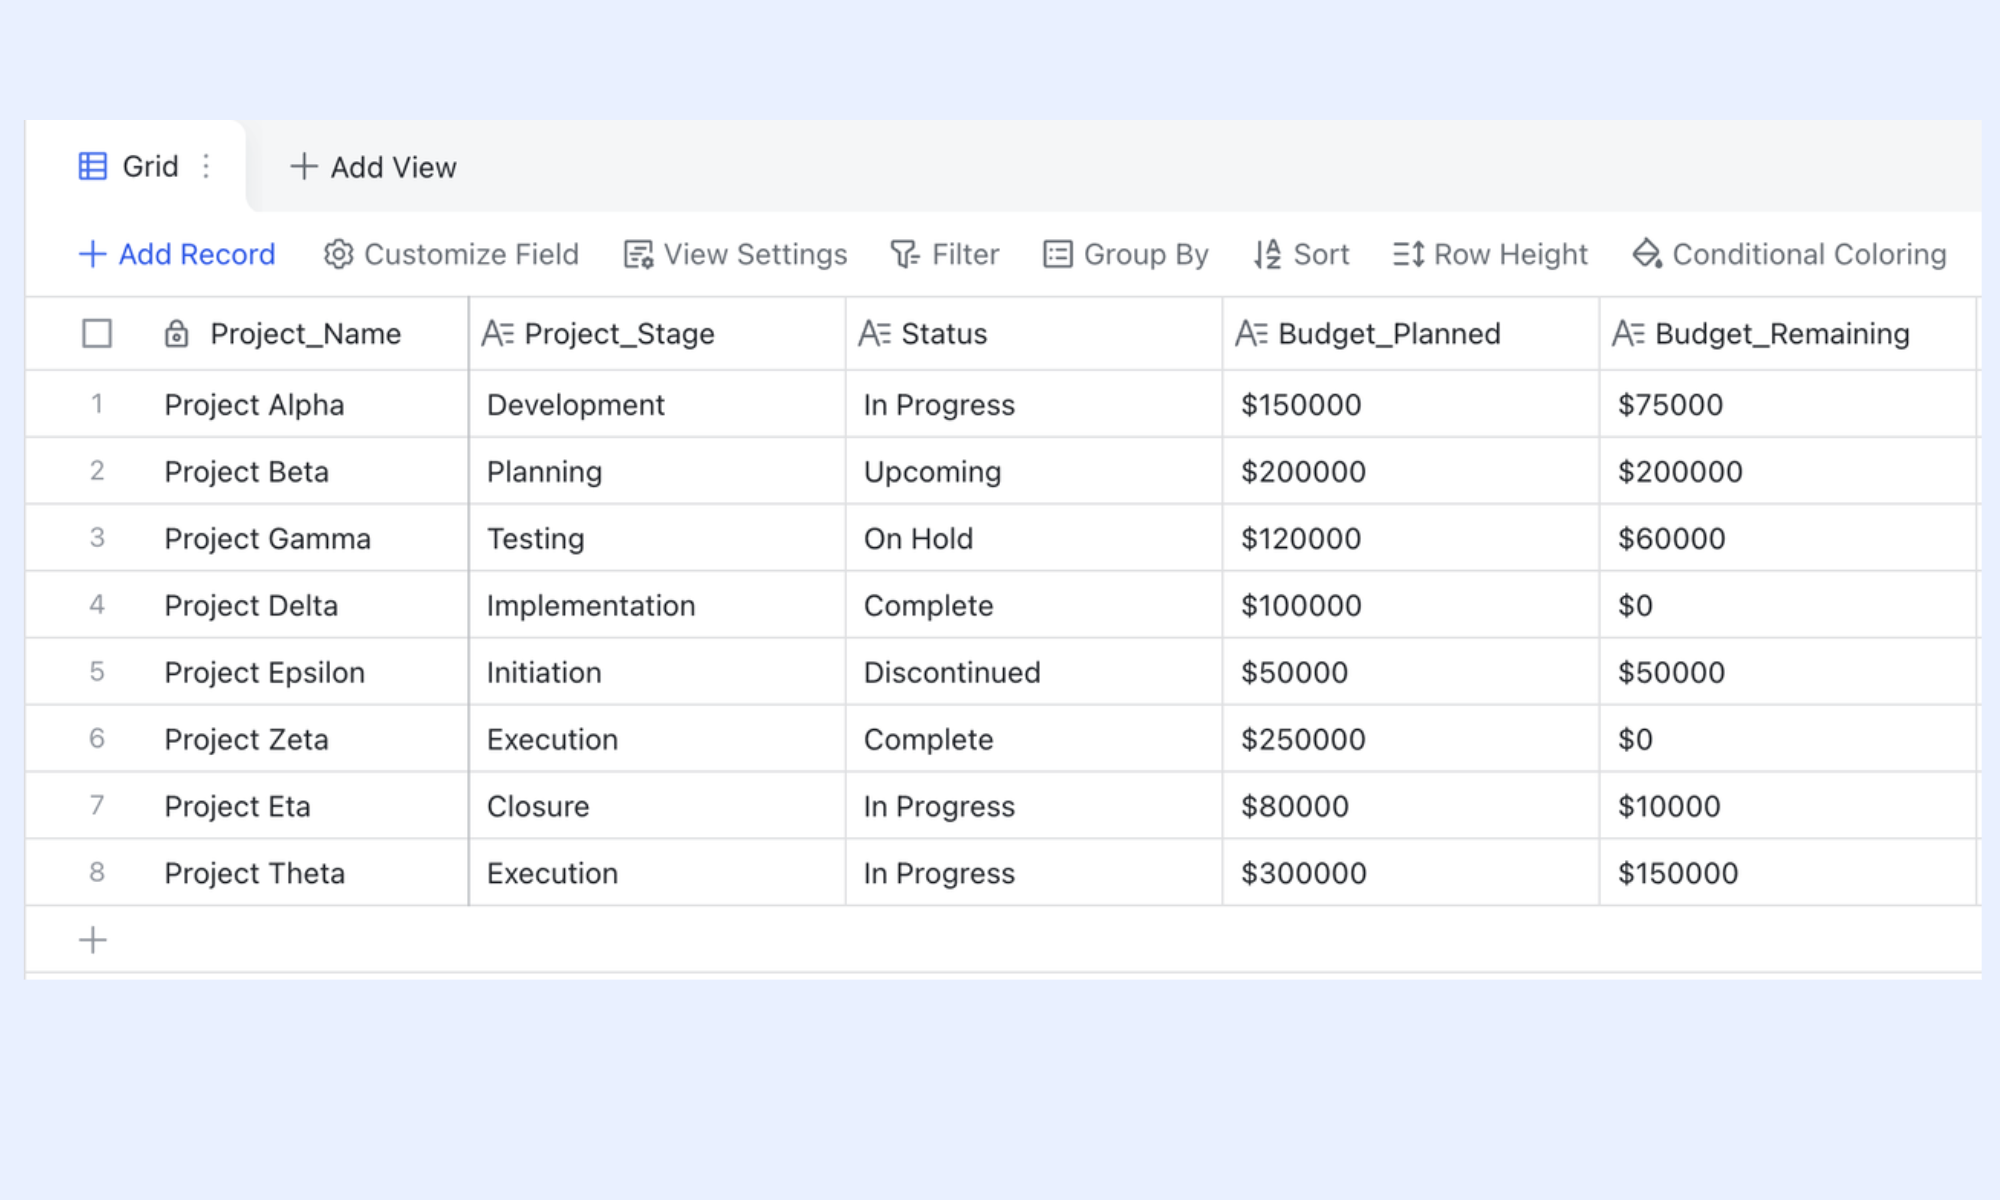Viewport: 2000px width, 1200px height.
Task: Click the Group By icon
Action: (1057, 254)
